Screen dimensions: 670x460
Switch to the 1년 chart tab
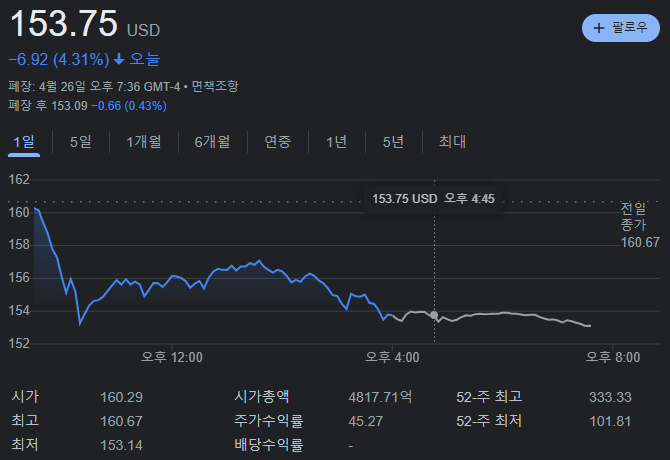coord(336,142)
